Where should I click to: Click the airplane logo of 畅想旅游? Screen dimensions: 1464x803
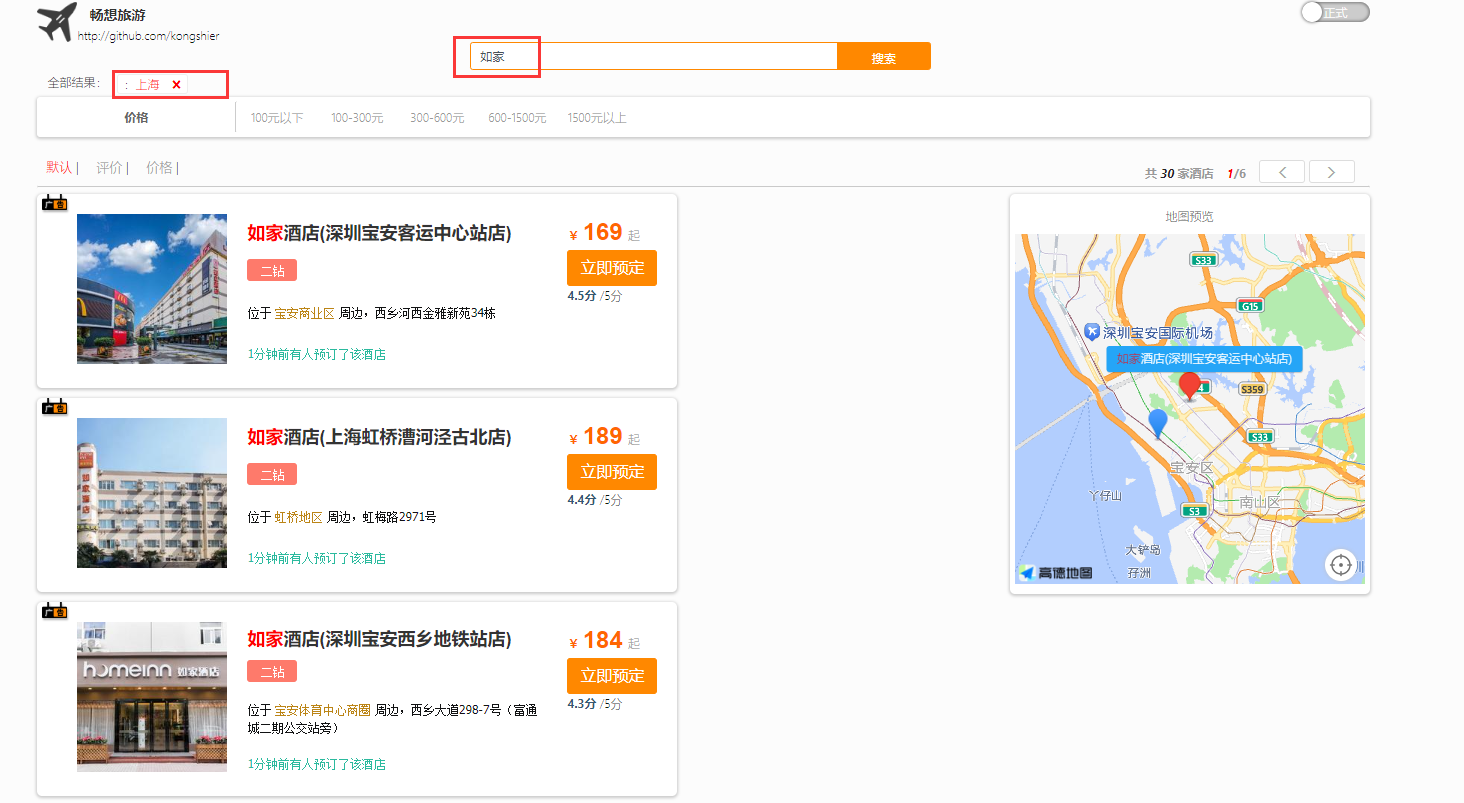tap(55, 22)
